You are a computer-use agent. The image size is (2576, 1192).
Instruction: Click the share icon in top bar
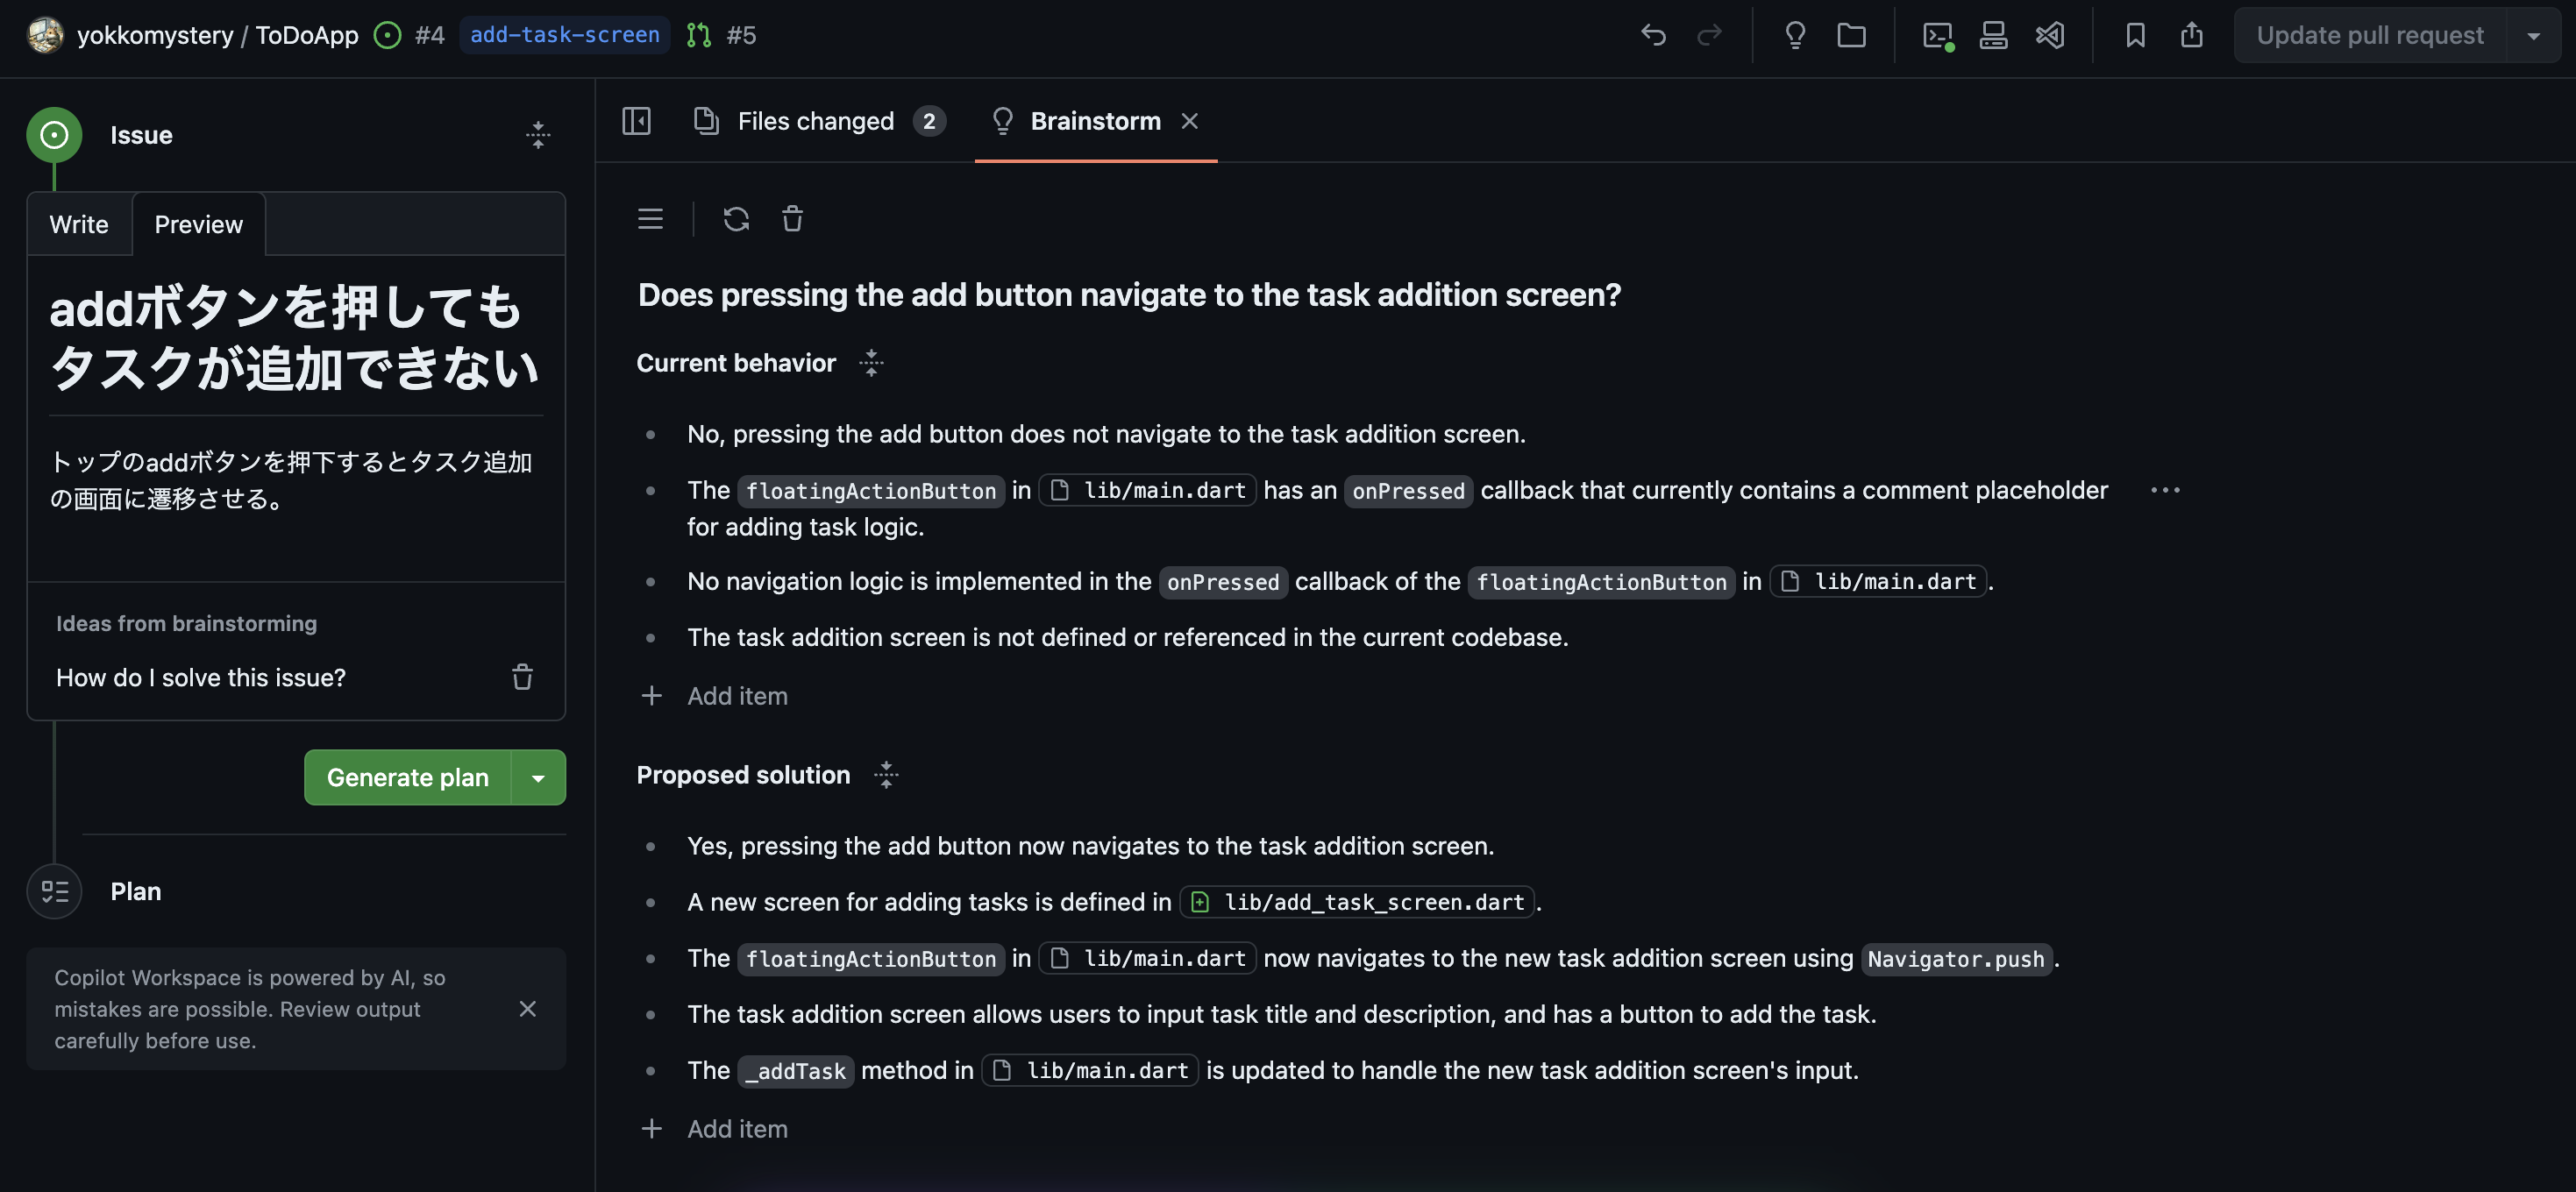coord(2191,35)
